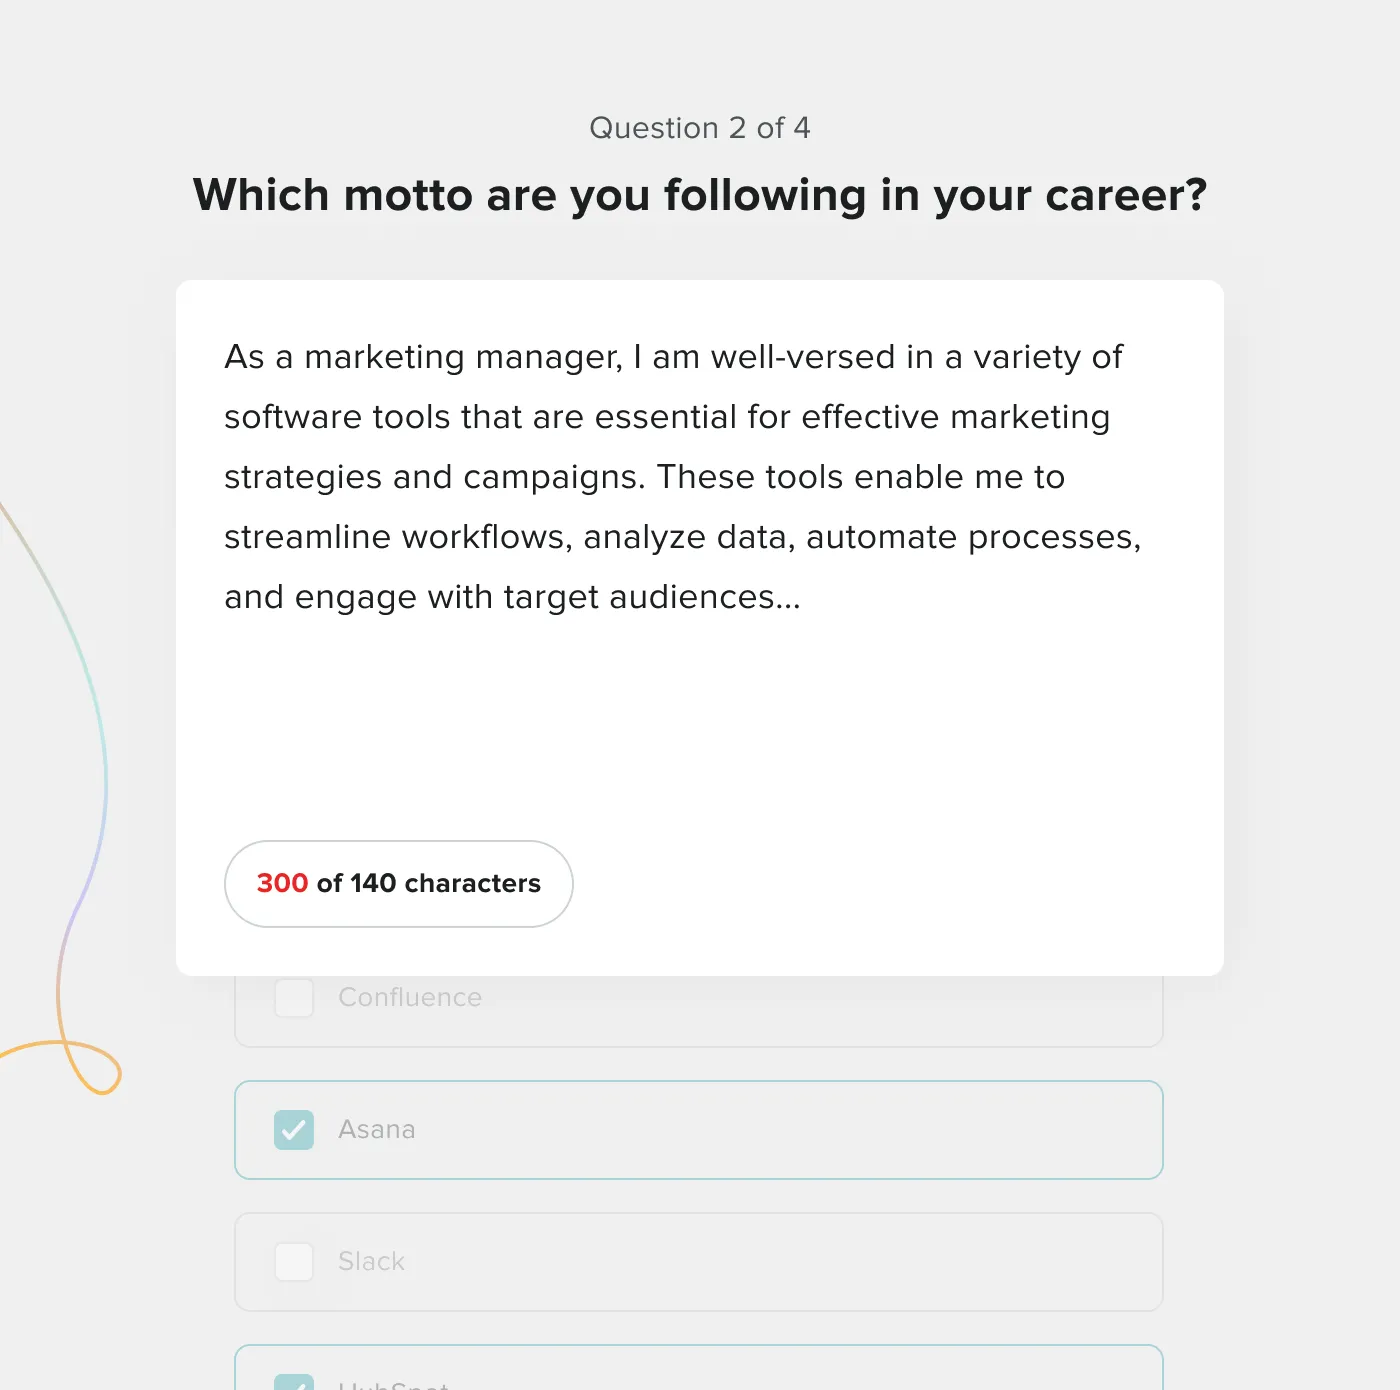Screen dimensions: 1400x1390
Task: Select the Slack option label
Action: (x=371, y=1262)
